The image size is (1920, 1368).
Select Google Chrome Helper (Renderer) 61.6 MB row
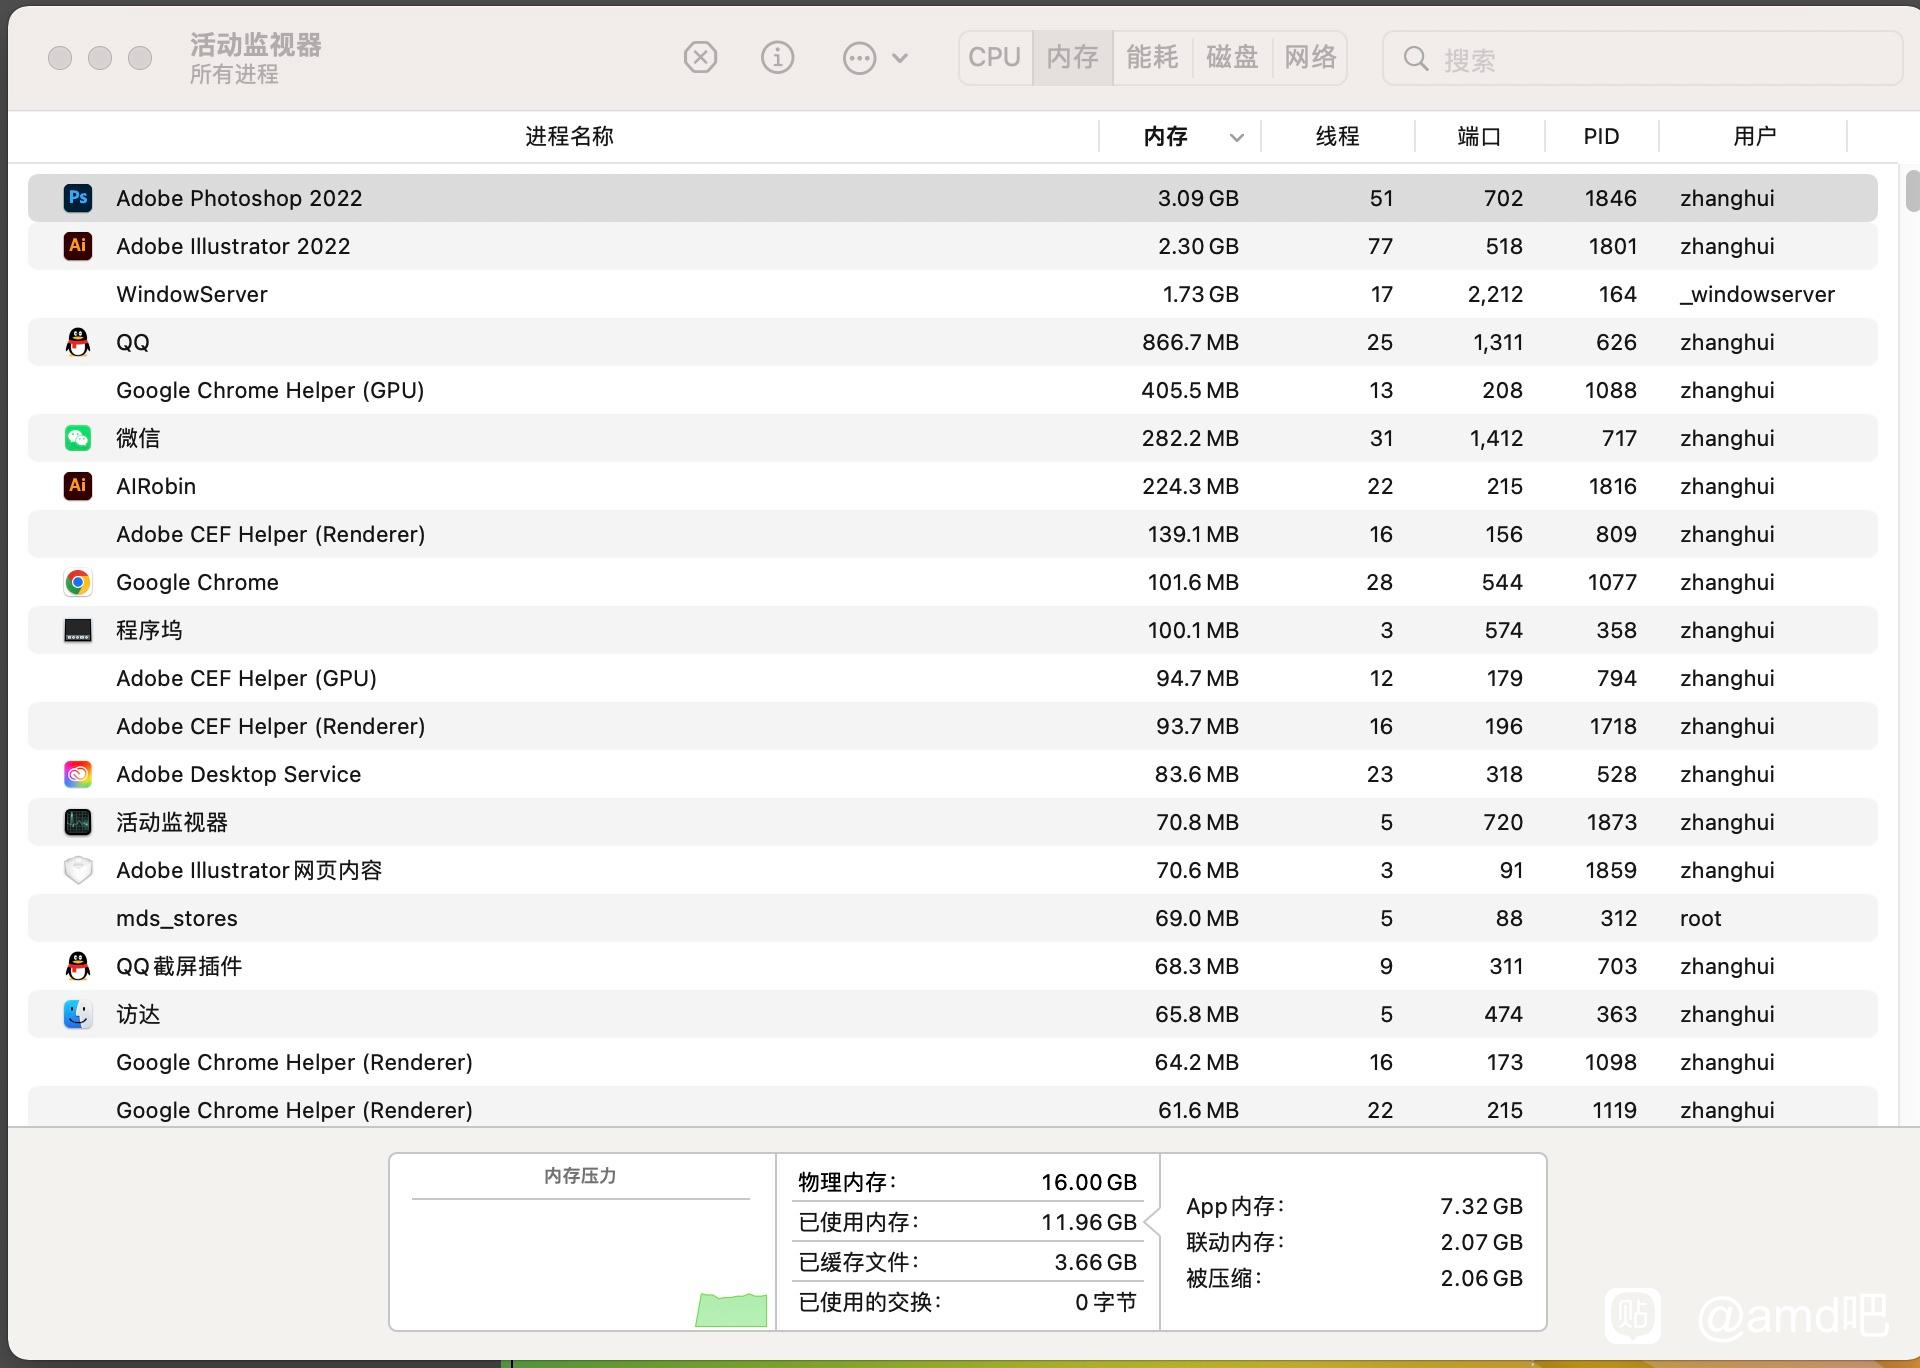[x=952, y=1108]
